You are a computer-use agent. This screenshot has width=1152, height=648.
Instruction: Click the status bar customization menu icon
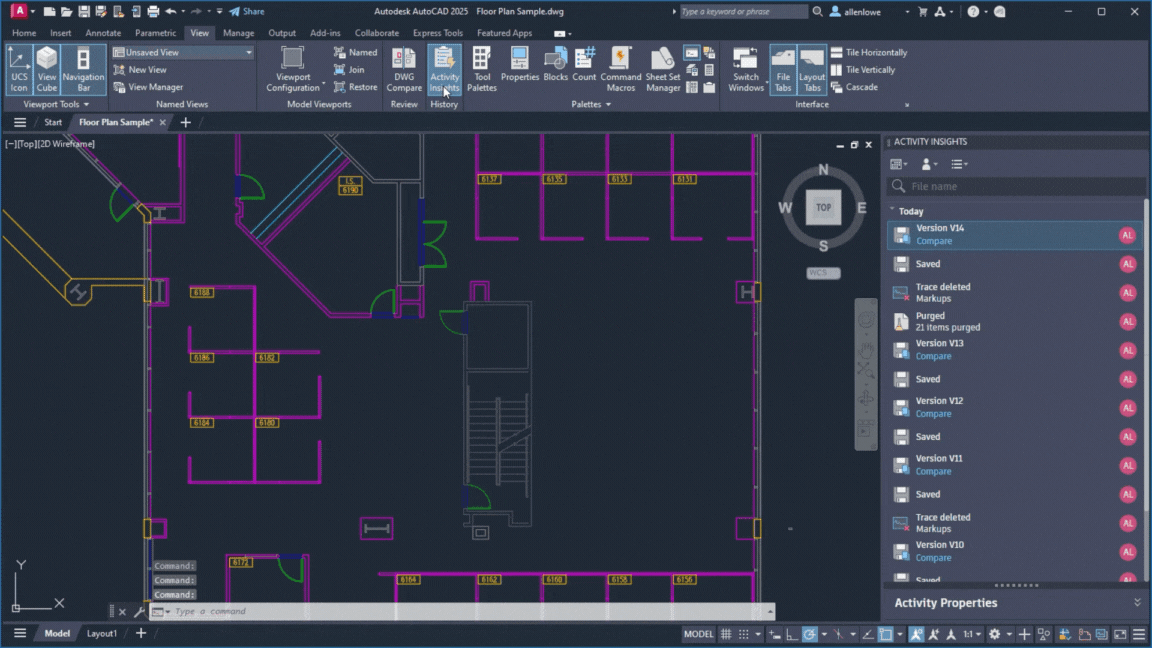click(x=1139, y=634)
